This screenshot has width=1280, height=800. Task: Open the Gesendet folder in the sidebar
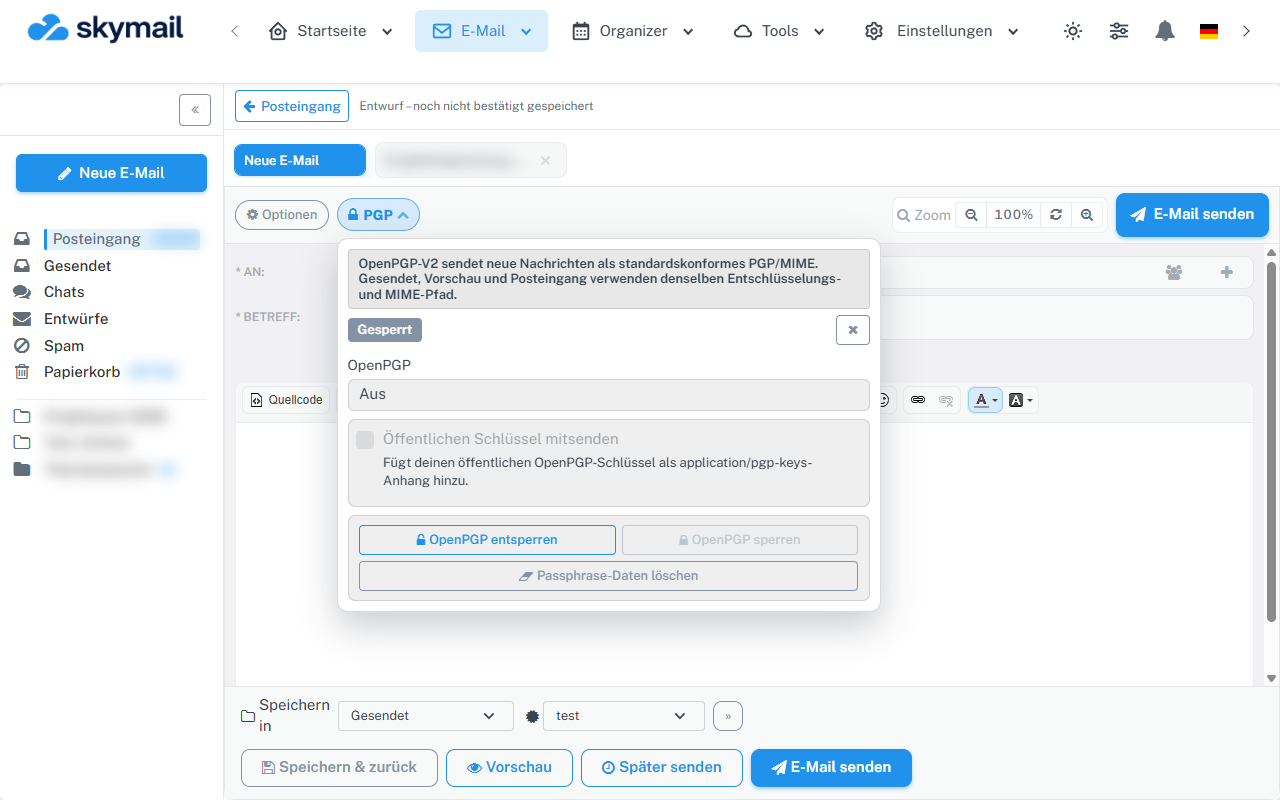coord(77,266)
